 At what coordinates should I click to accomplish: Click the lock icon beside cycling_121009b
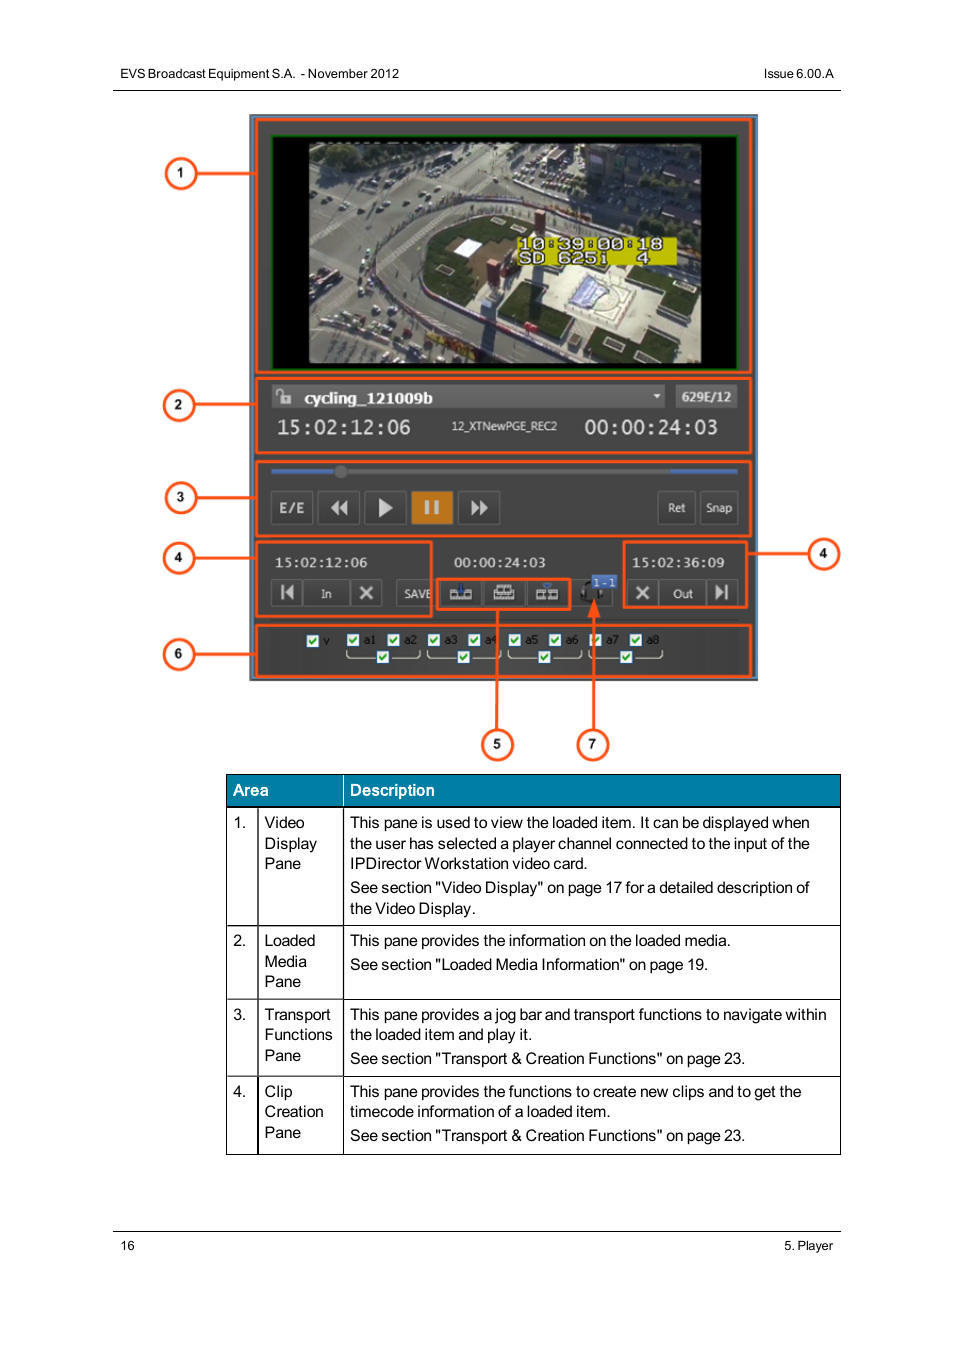click(284, 396)
